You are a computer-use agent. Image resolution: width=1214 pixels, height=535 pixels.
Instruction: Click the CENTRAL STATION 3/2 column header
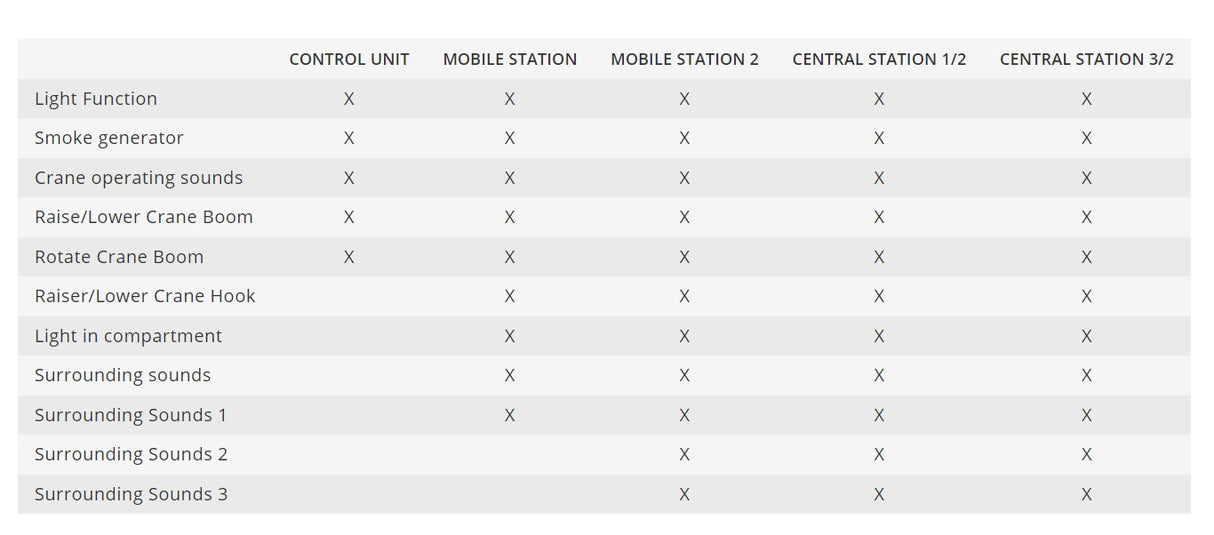click(1086, 59)
